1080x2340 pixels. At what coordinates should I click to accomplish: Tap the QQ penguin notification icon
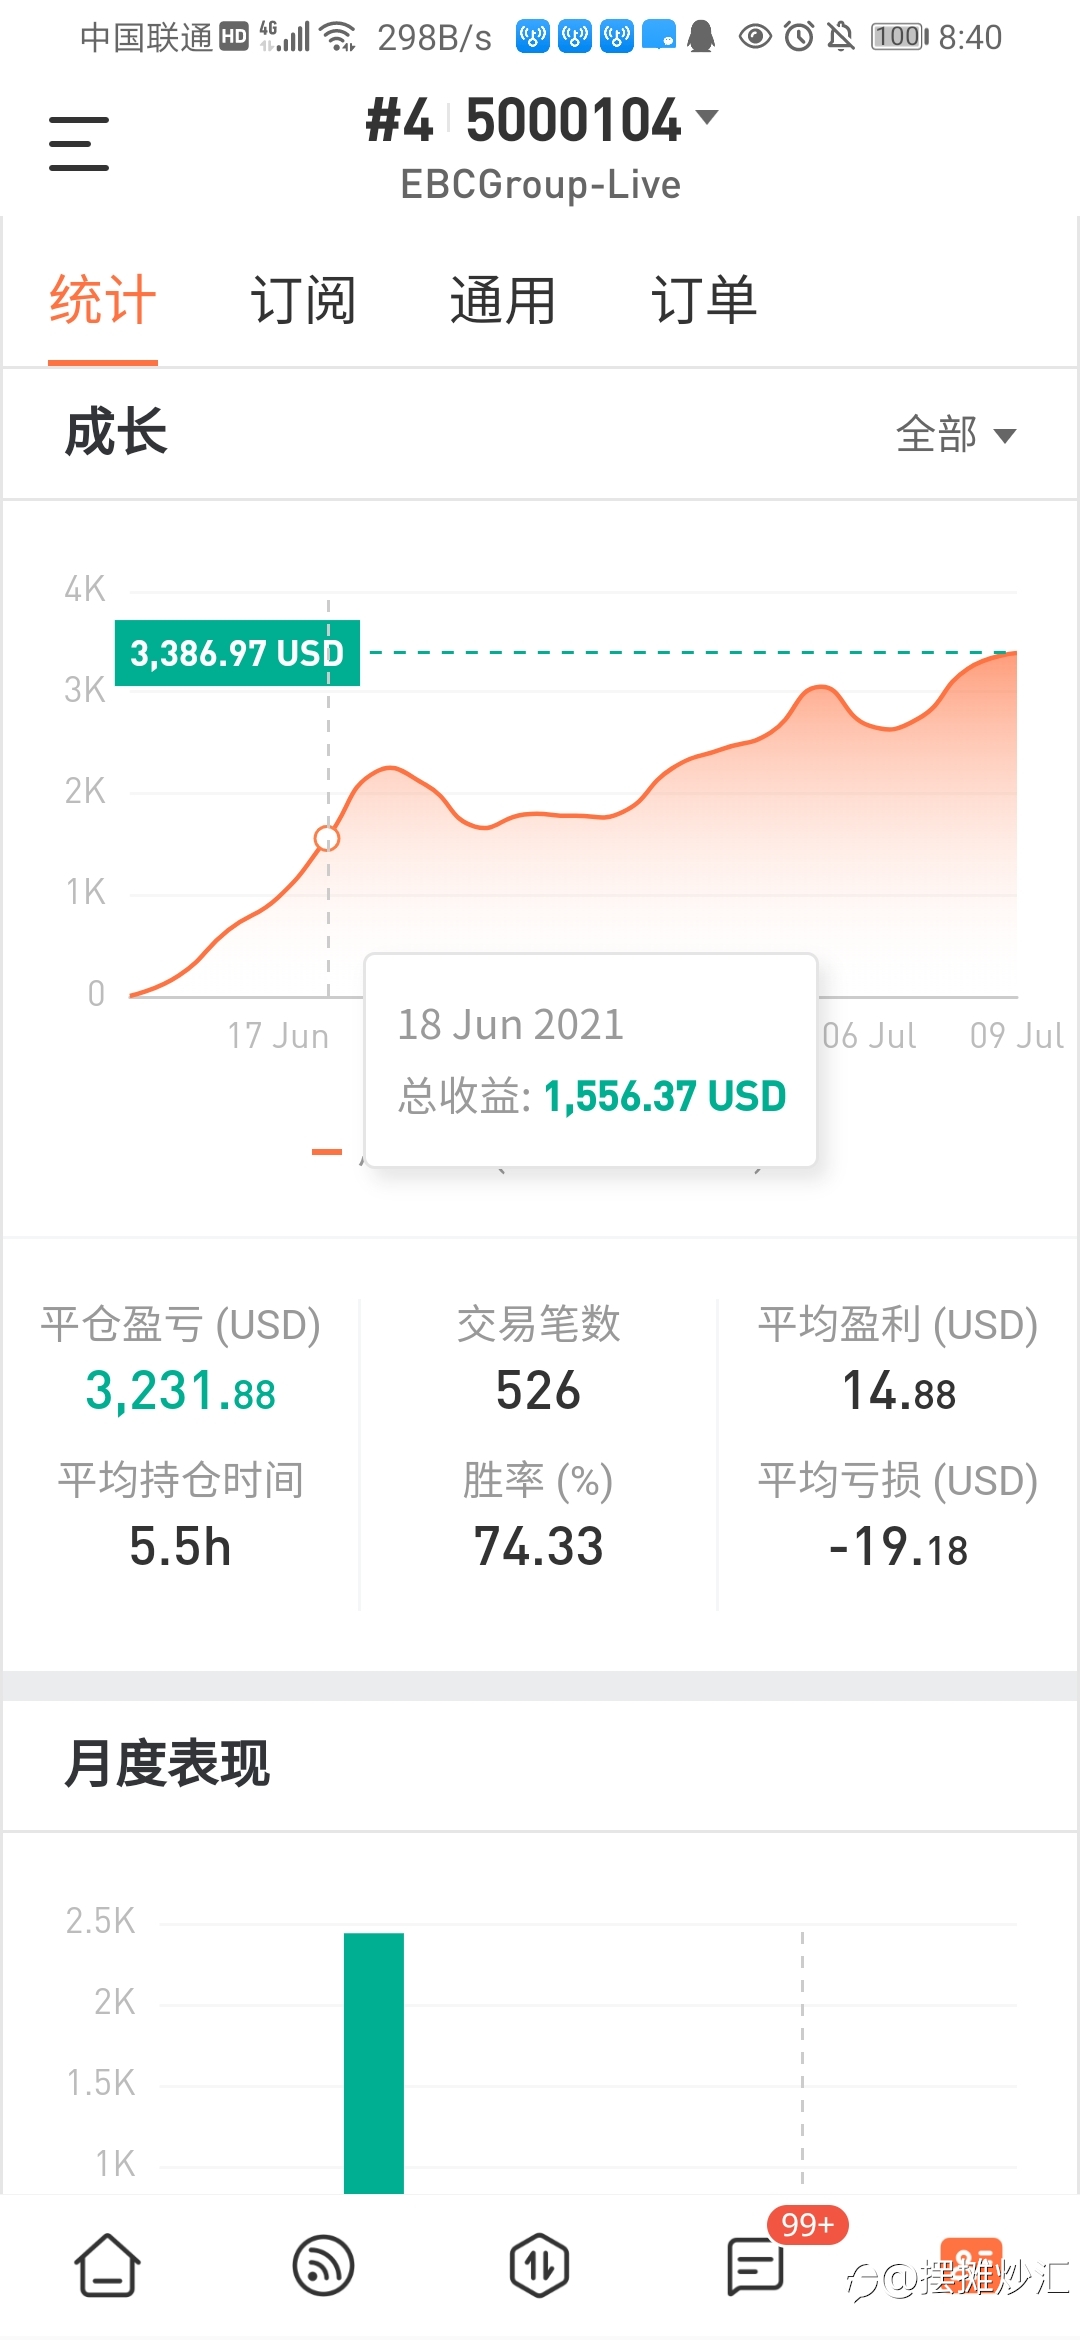click(x=701, y=37)
